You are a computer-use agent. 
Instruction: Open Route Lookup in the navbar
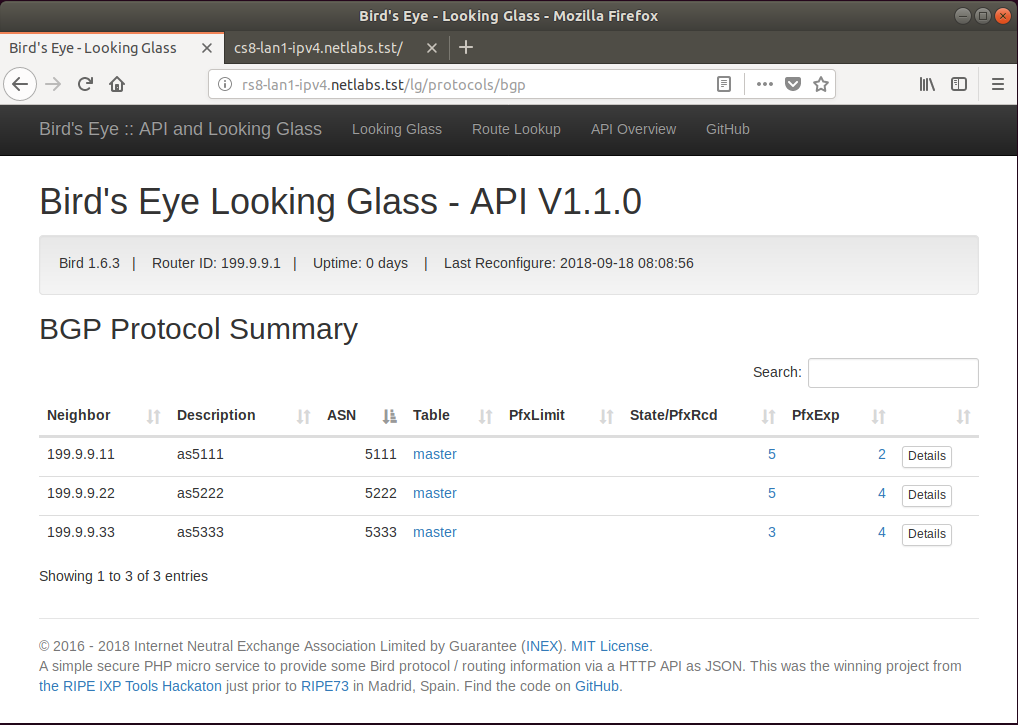[x=516, y=129]
